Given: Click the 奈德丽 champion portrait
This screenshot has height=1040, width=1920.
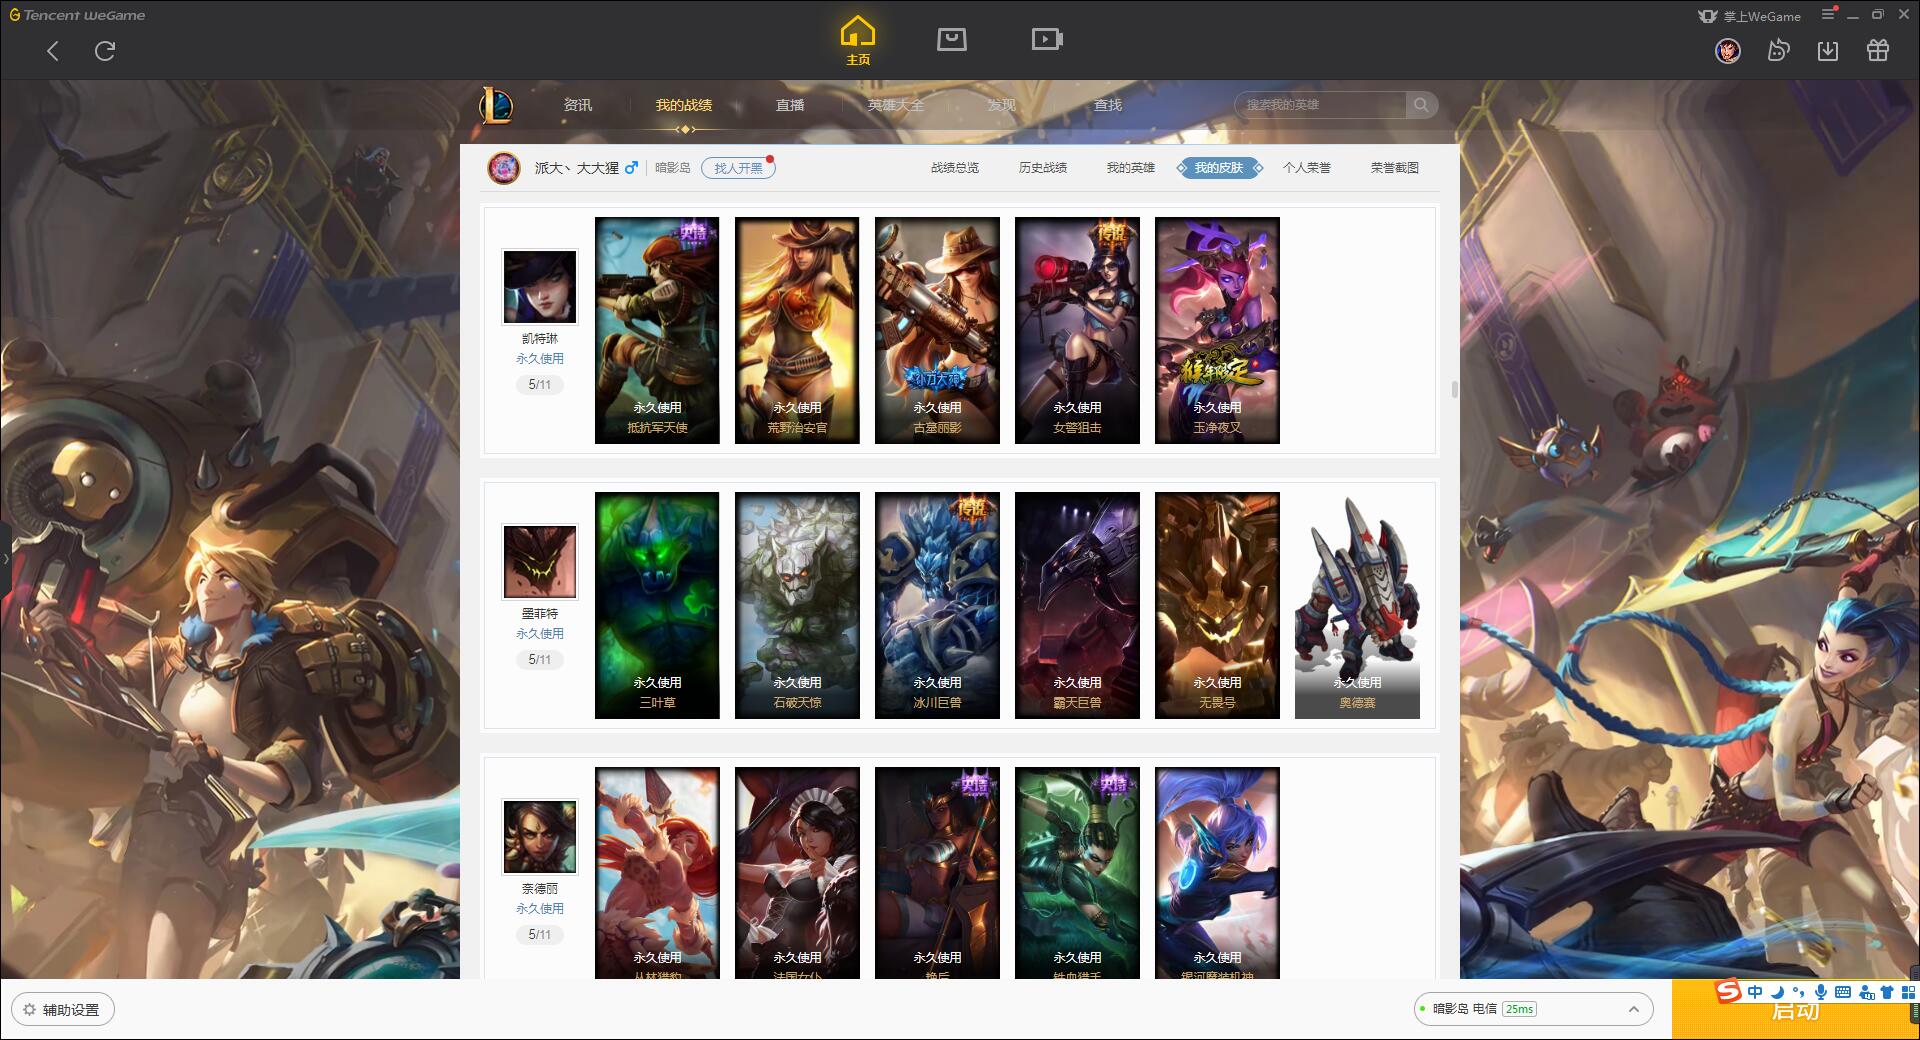Looking at the screenshot, I should click(x=540, y=838).
